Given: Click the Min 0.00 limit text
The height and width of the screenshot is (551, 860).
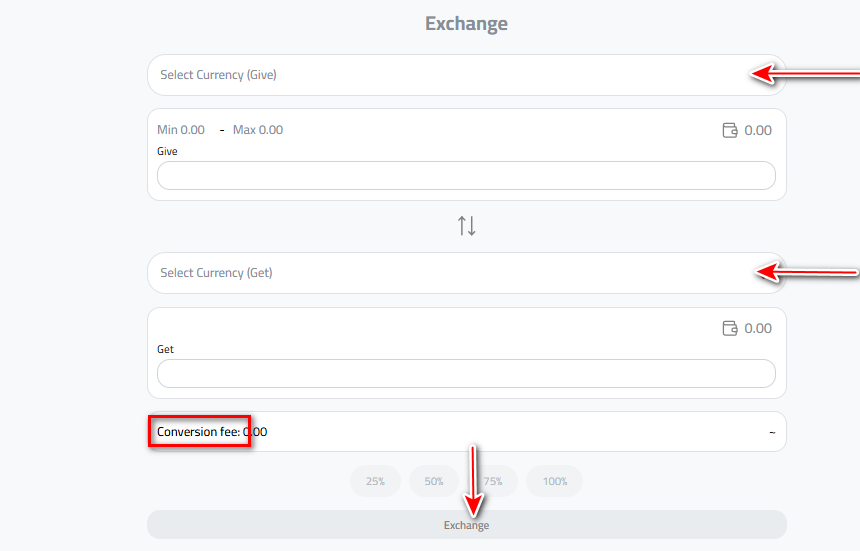Looking at the screenshot, I should coord(181,130).
